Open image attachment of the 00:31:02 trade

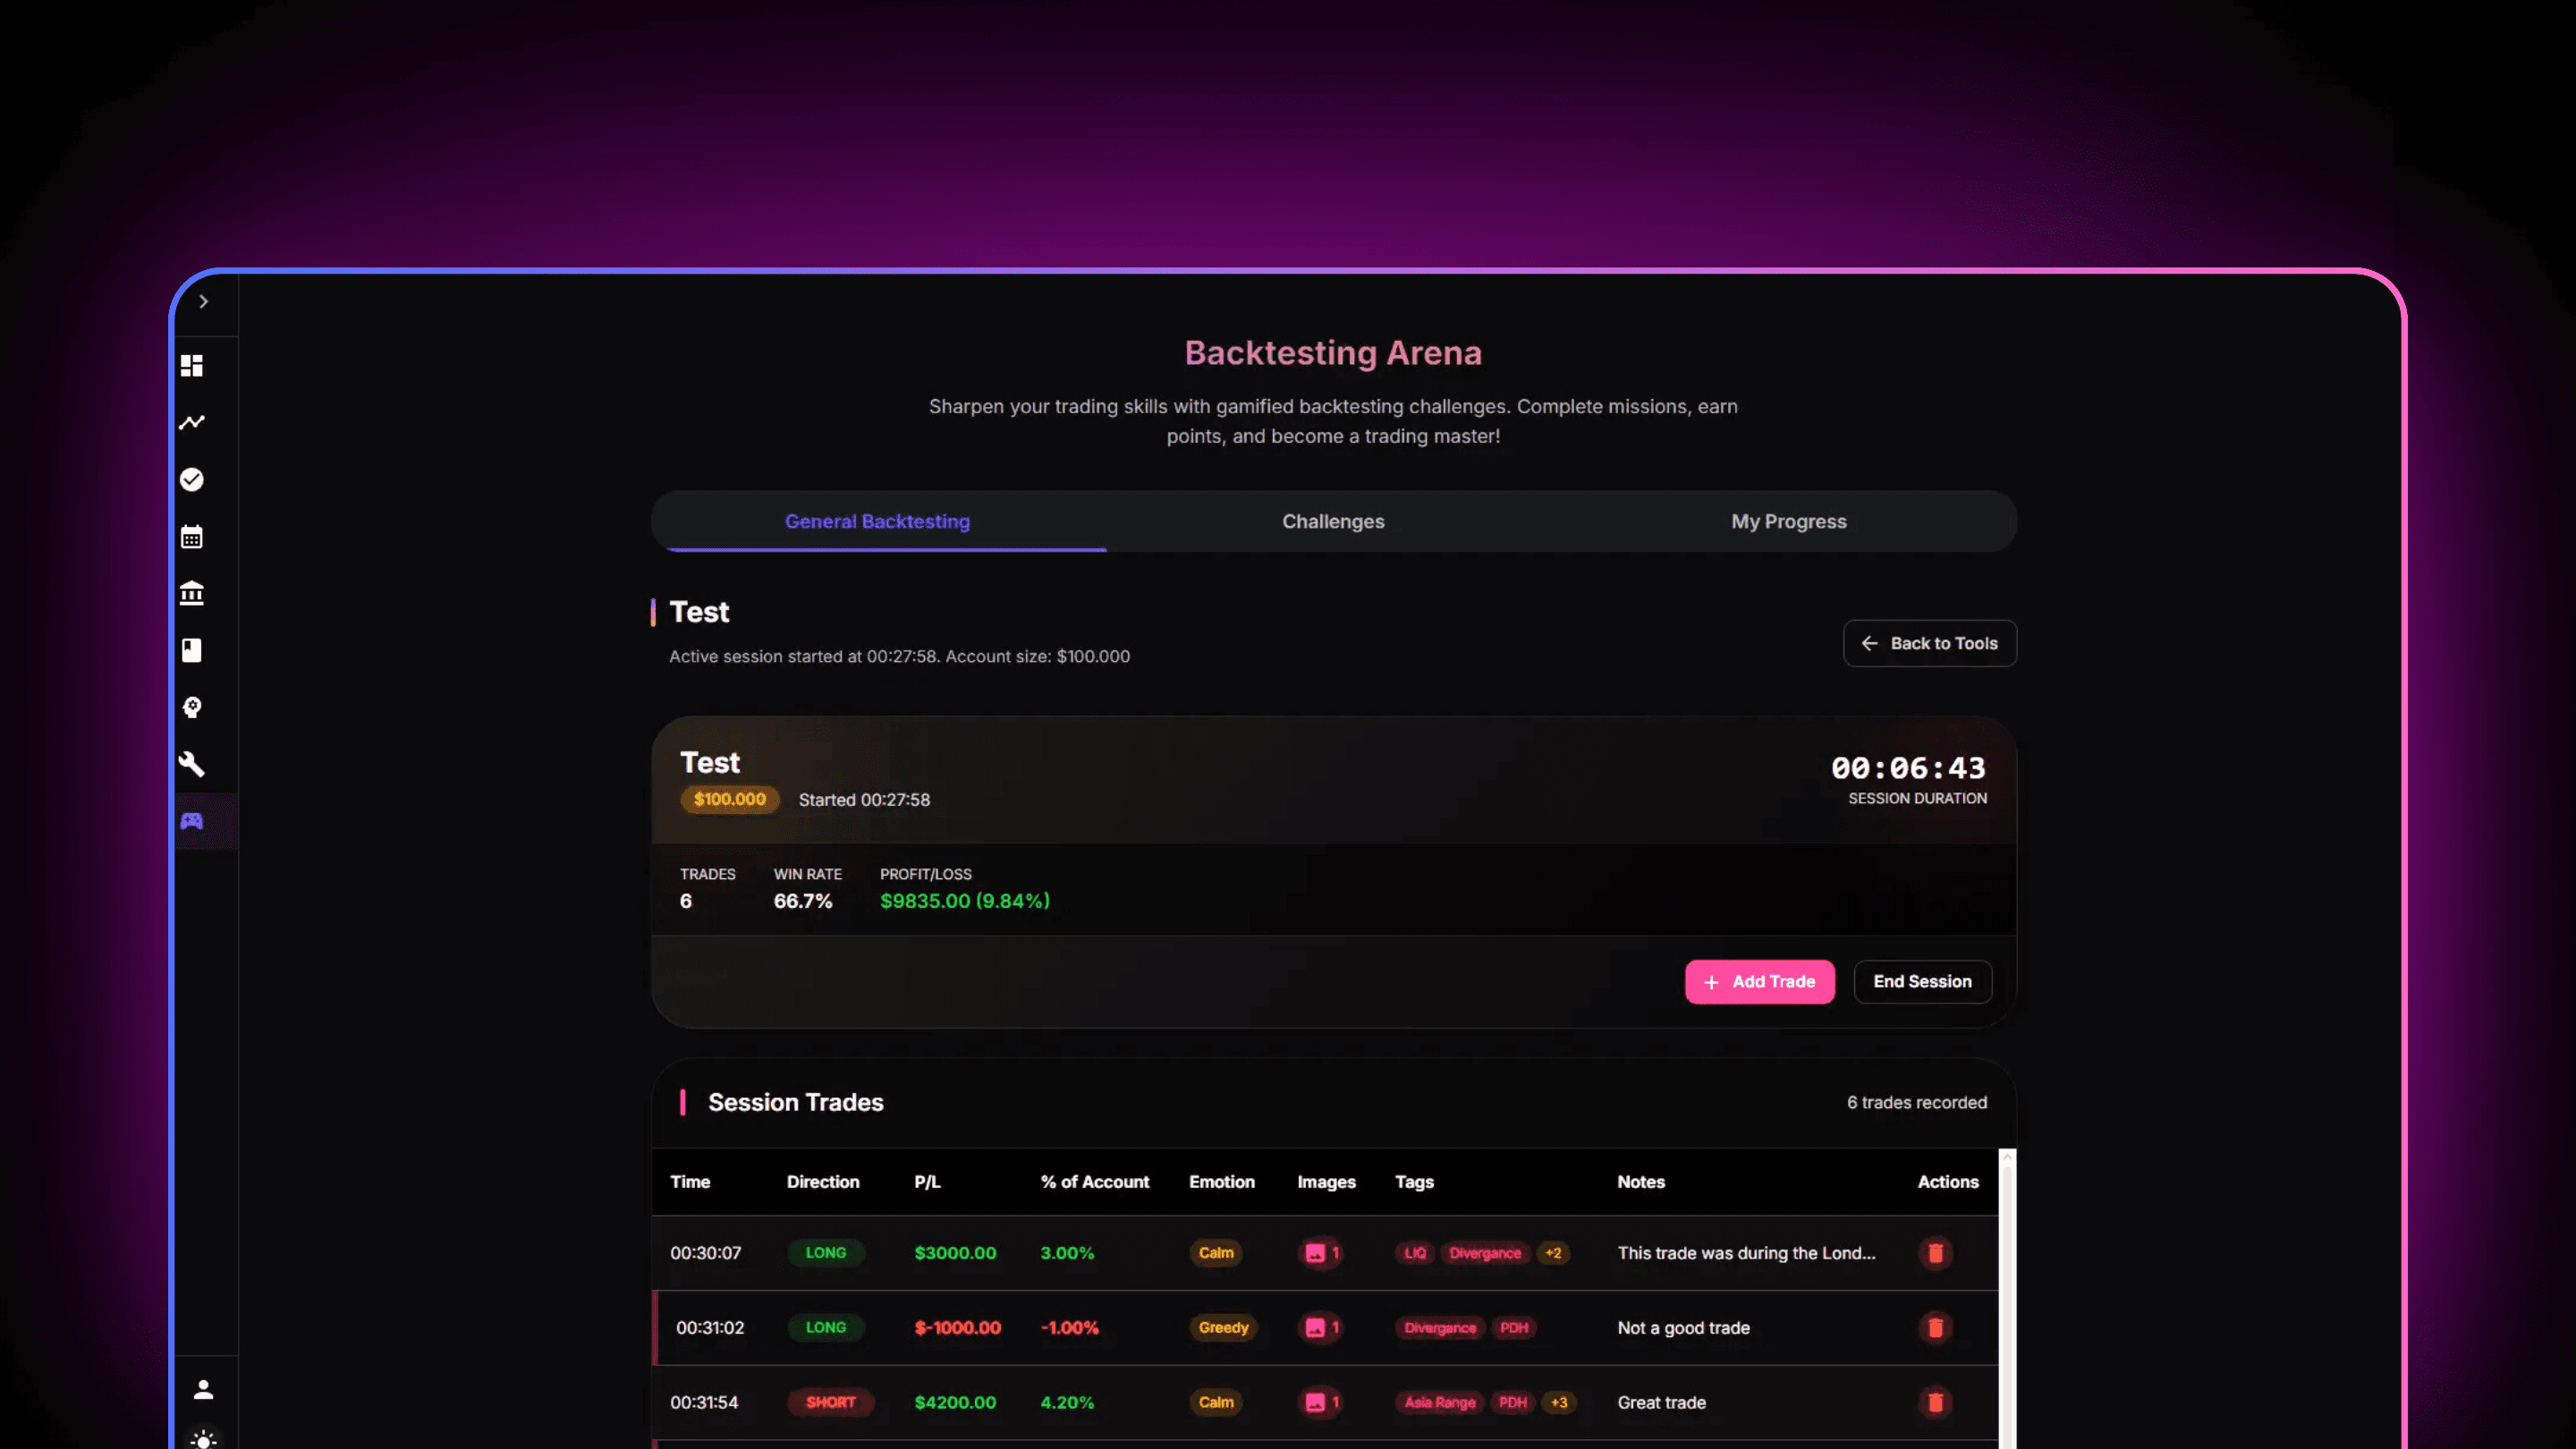(1321, 1327)
